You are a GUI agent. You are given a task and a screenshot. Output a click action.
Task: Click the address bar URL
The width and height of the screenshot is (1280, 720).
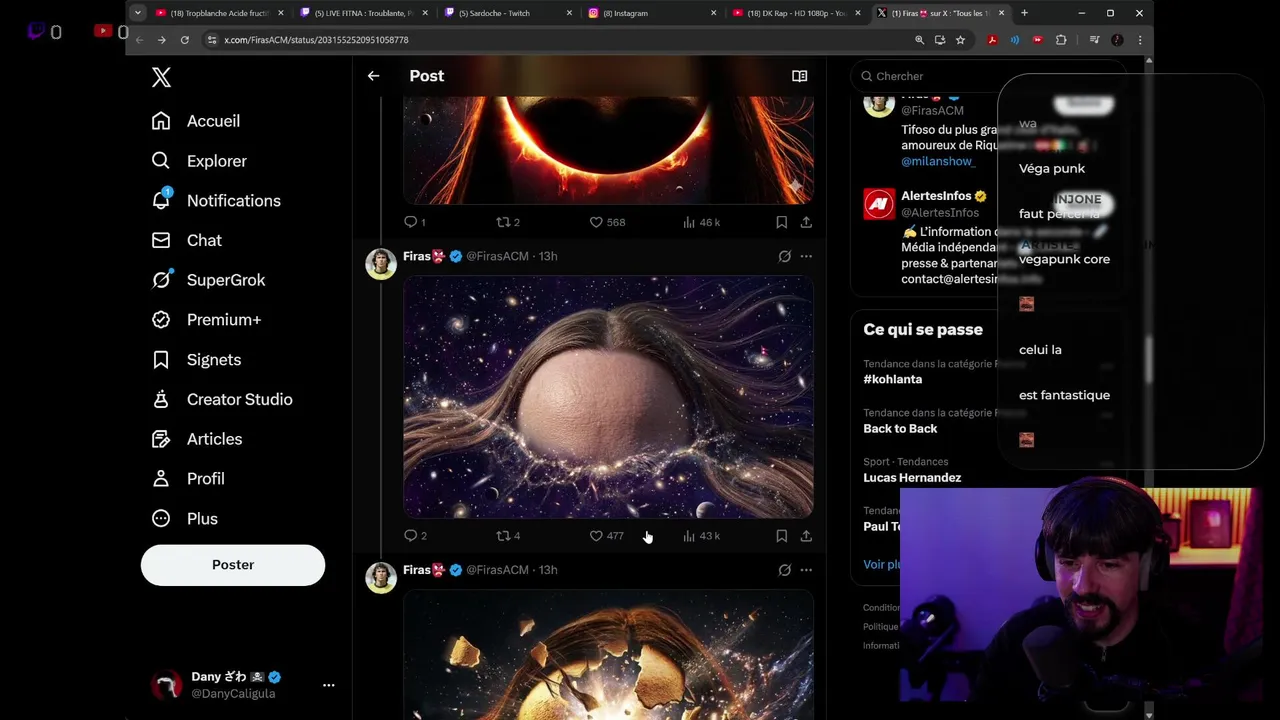tap(316, 40)
